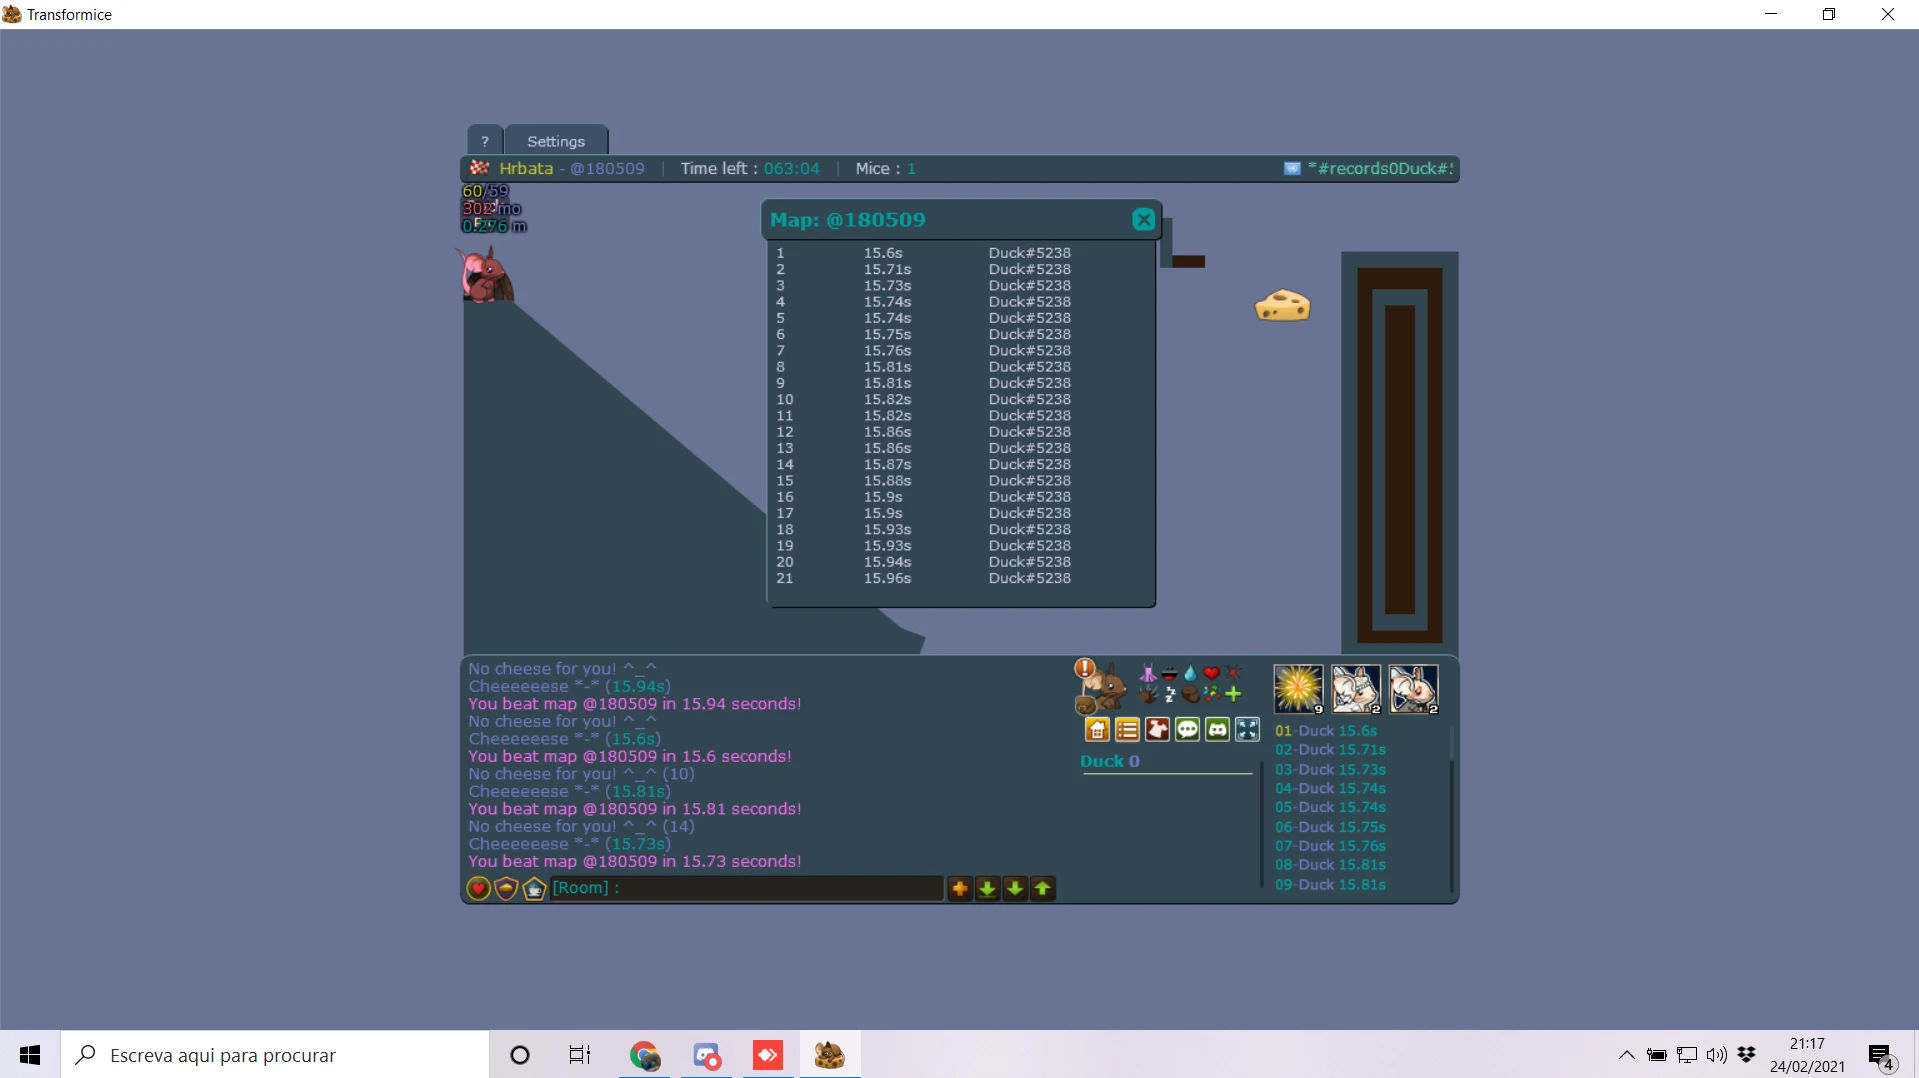The image size is (1919, 1078).
Task: Click the Duck 0 player score label
Action: (1110, 761)
